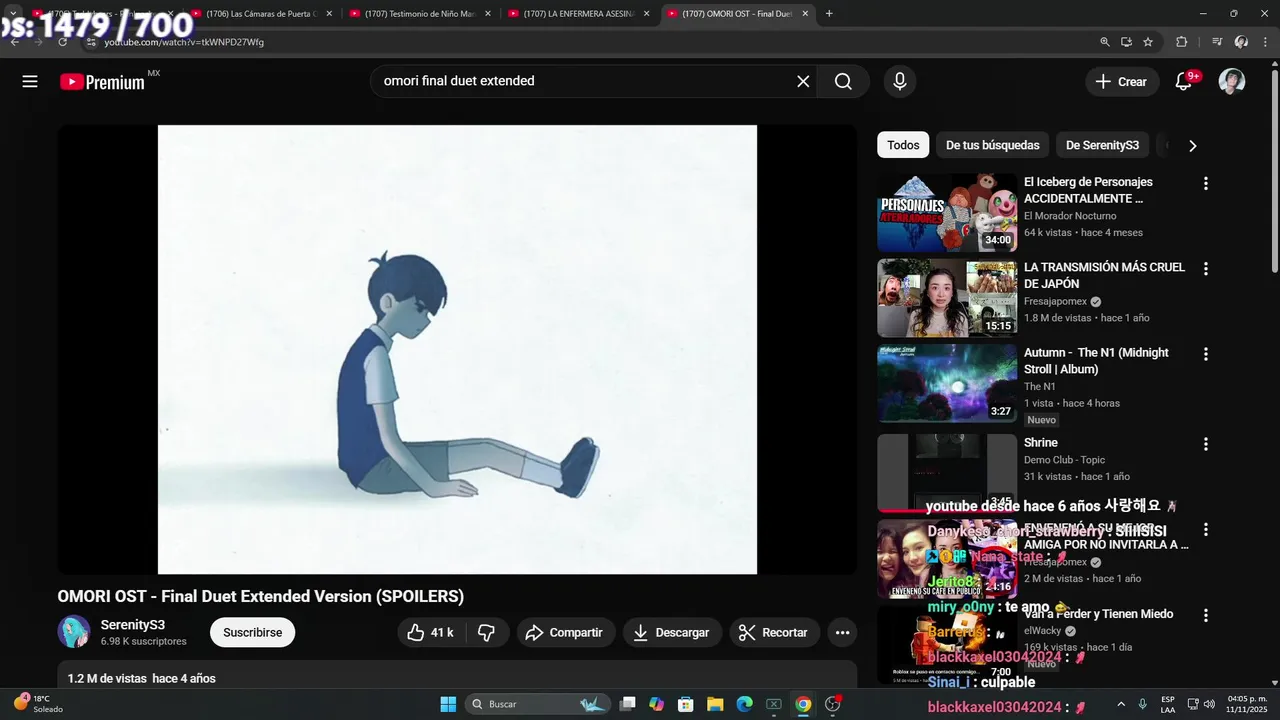The image size is (1280, 720).
Task: Switch to Las Cámaras de Puerta tab
Action: [261, 14]
